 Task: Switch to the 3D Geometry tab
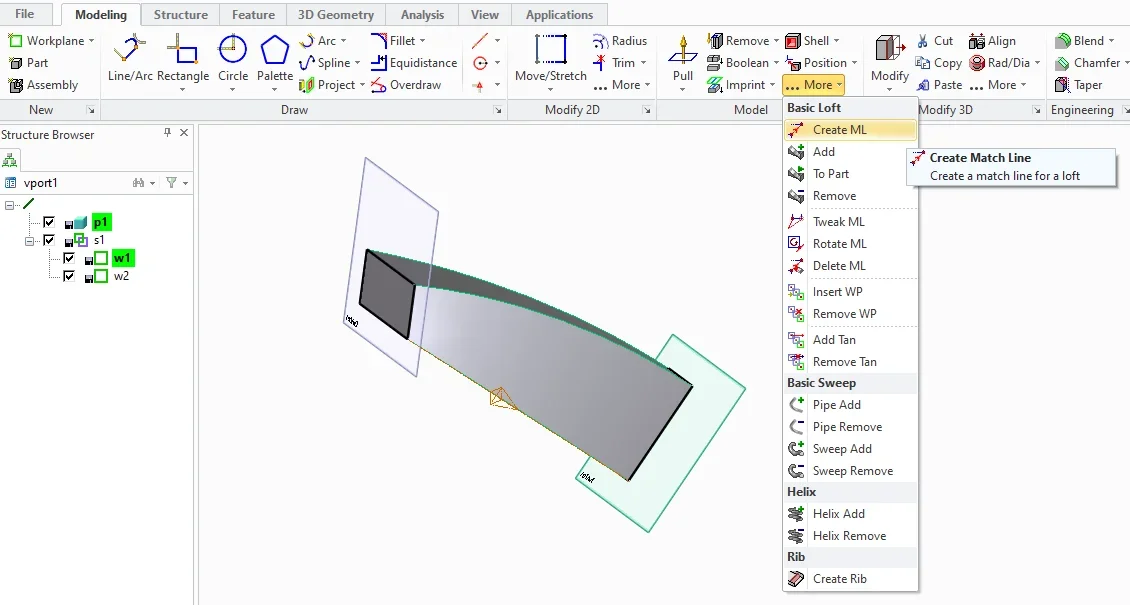point(336,15)
